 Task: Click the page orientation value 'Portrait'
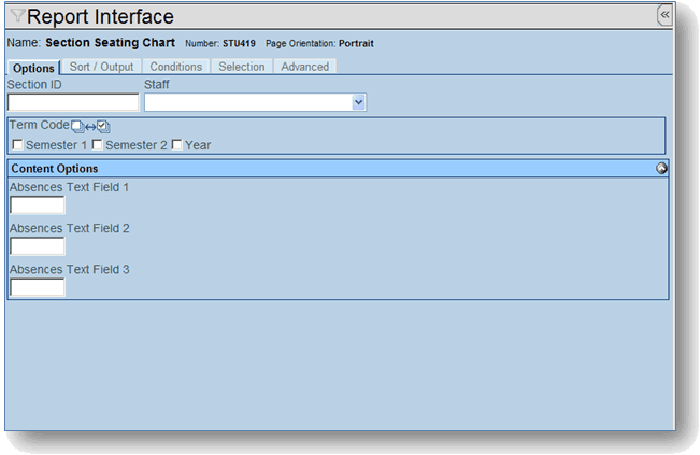356,43
